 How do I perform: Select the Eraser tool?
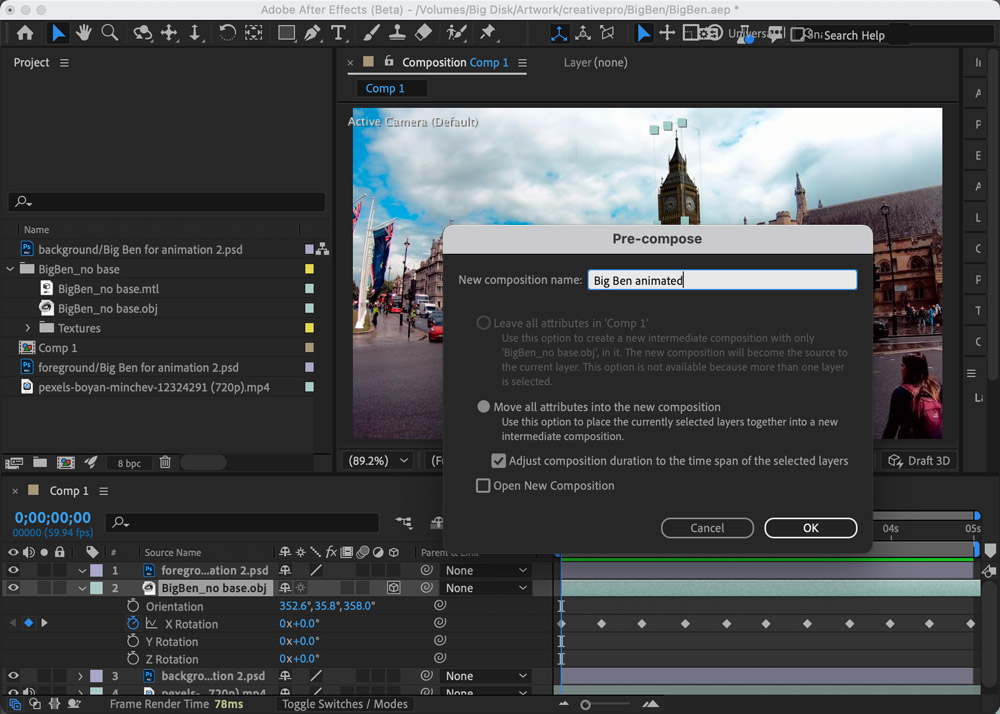[x=423, y=33]
